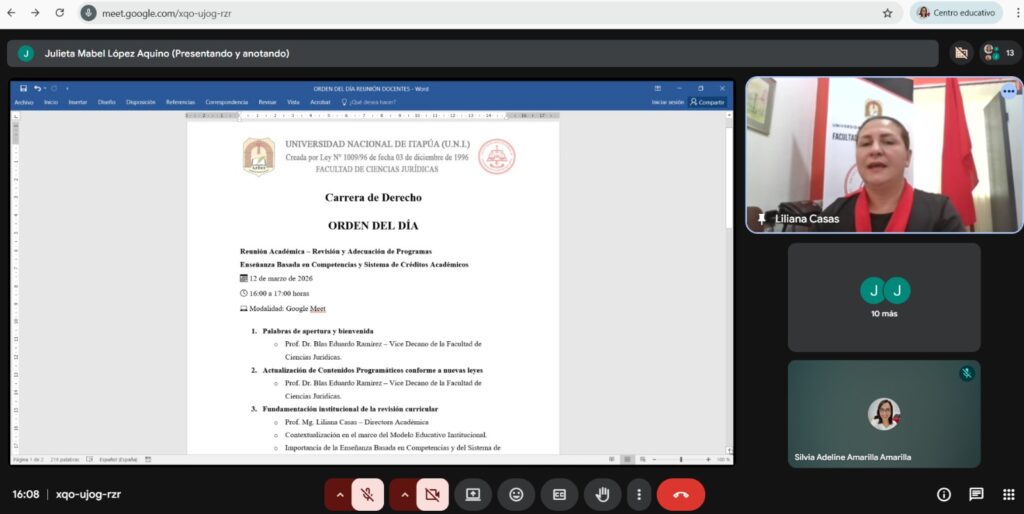This screenshot has height=514, width=1024.
Task: Show the 13 participants list
Action: 1000,53
